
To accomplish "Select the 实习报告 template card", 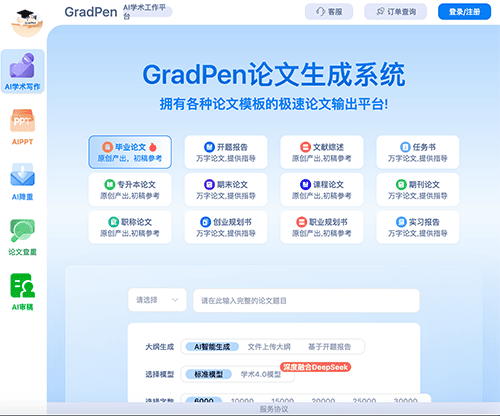I will point(418,227).
